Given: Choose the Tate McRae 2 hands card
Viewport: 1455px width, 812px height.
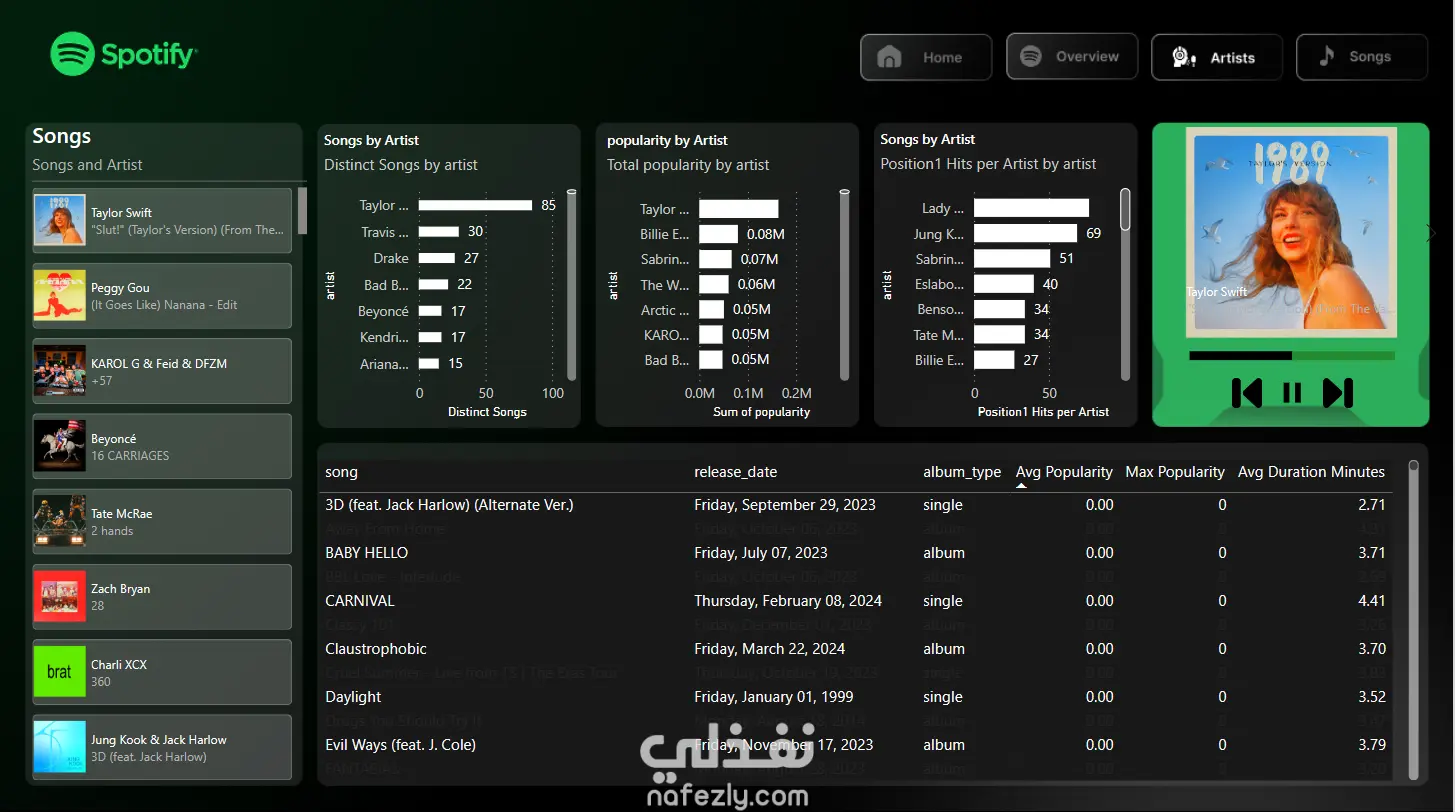Looking at the screenshot, I should click(162, 521).
